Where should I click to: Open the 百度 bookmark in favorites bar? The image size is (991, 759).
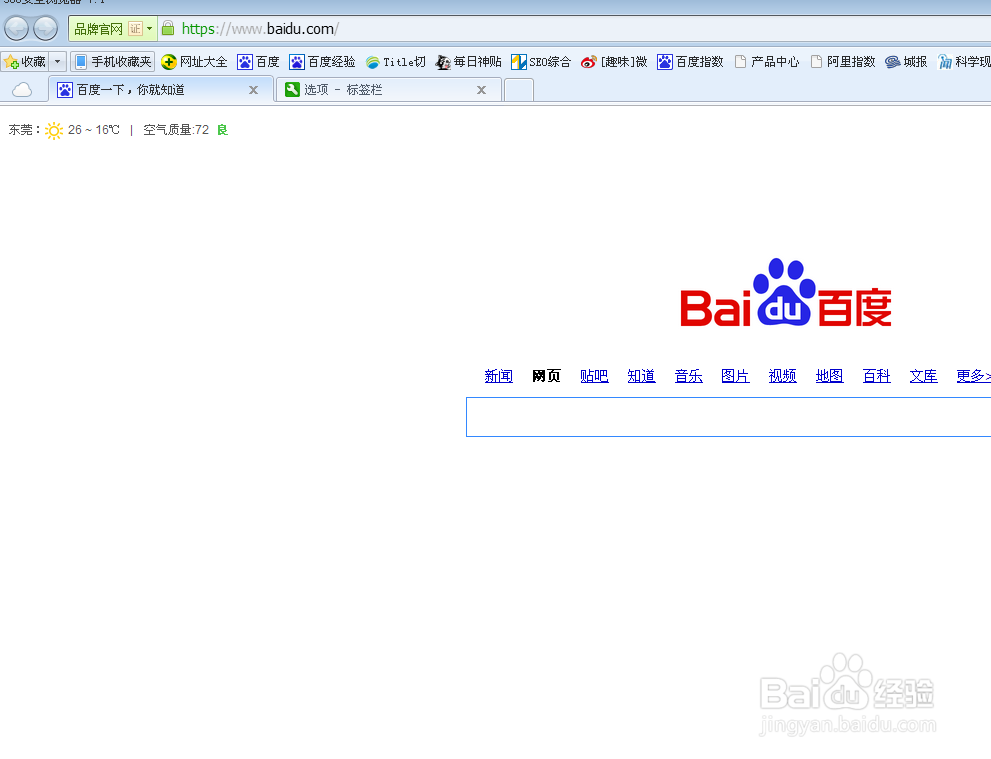pyautogui.click(x=258, y=61)
